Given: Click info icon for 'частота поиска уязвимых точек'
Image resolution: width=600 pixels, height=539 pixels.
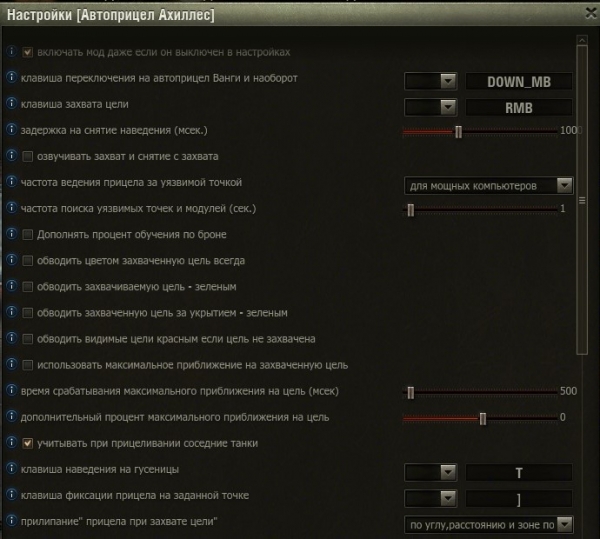Looking at the screenshot, I should click(11, 207).
